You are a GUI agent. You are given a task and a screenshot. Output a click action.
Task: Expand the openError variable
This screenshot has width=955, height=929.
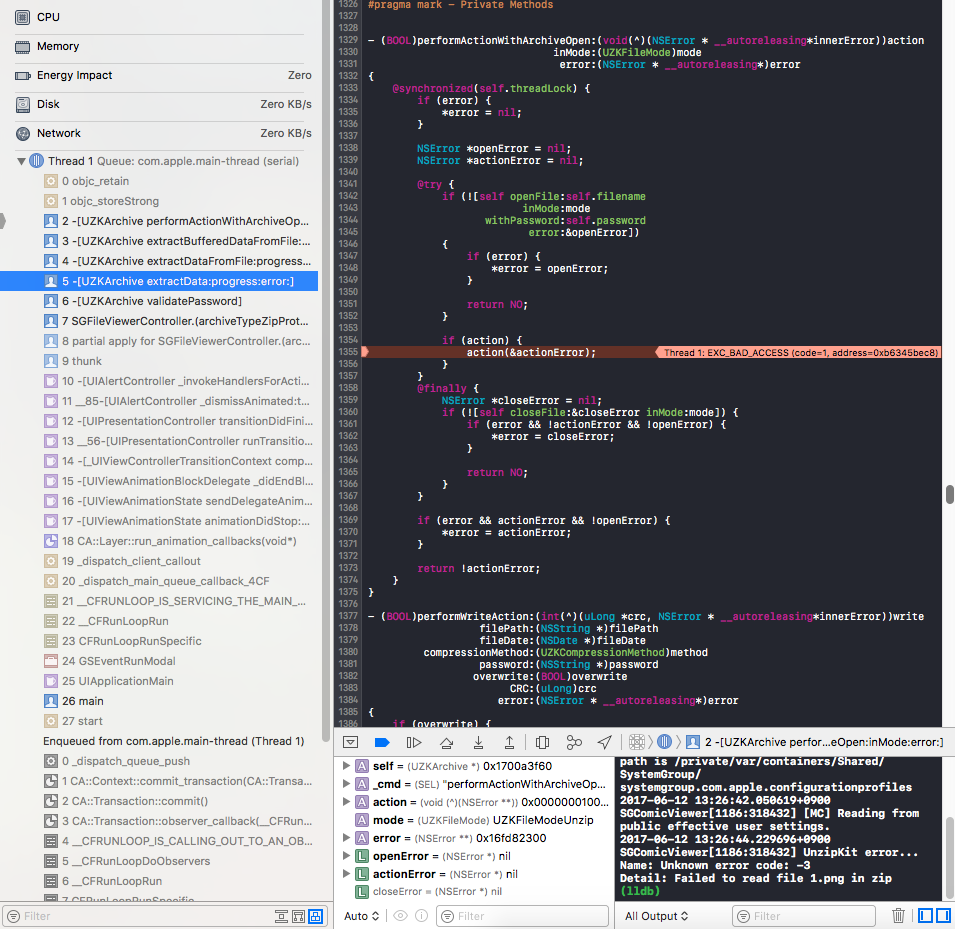pyautogui.click(x=346, y=856)
